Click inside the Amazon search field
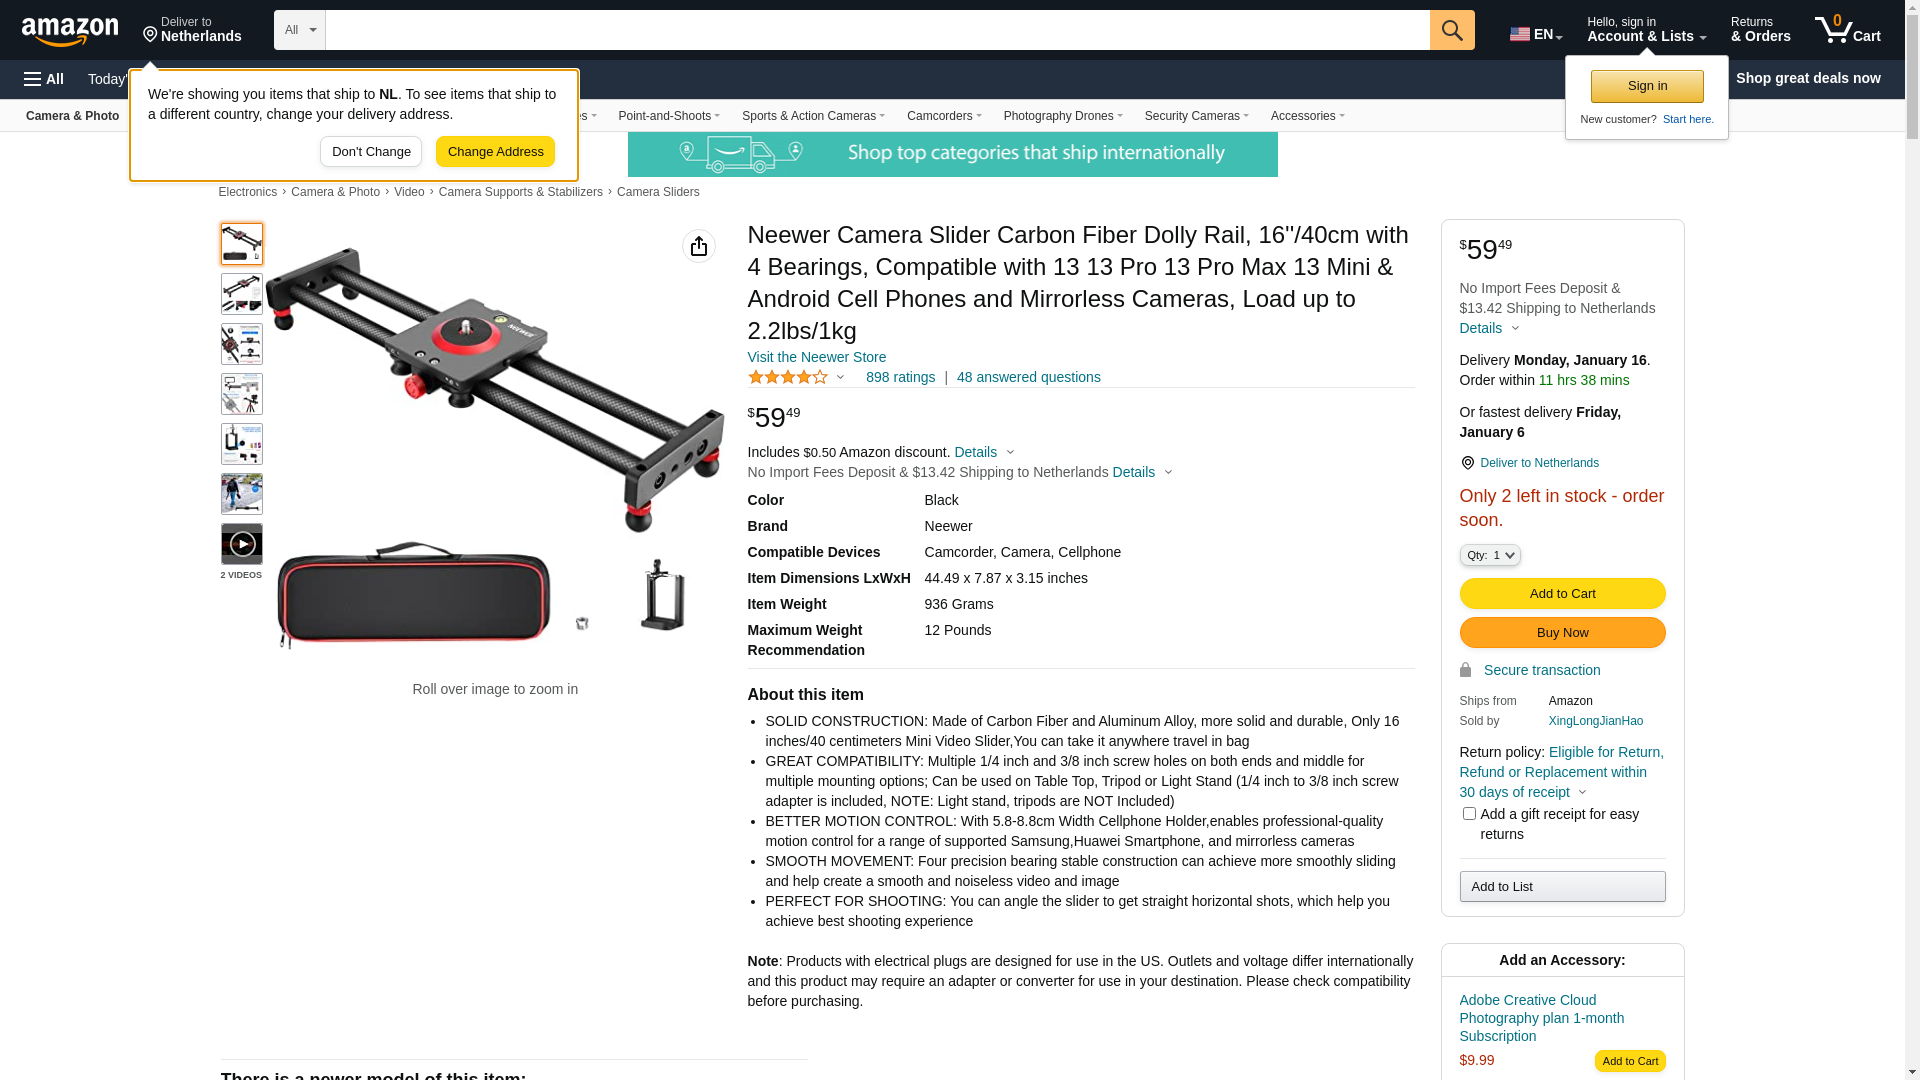 [x=877, y=30]
